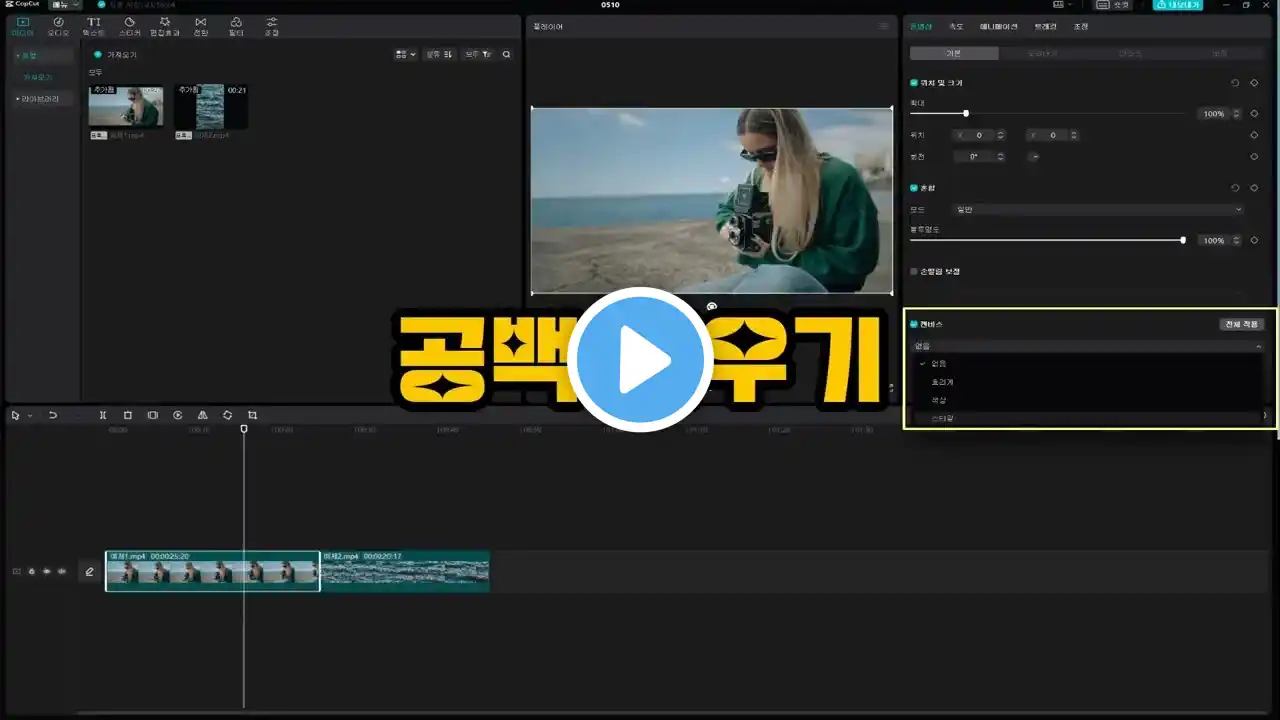This screenshot has width=1280, height=720.
Task: Toggle the Canvas (캔버스) checkbox
Action: point(914,324)
